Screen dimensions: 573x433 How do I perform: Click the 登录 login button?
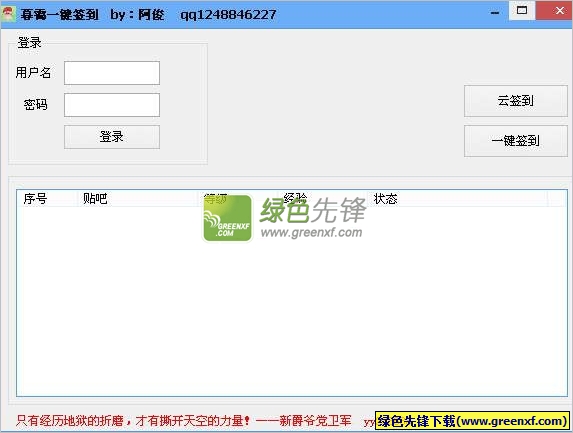point(112,137)
